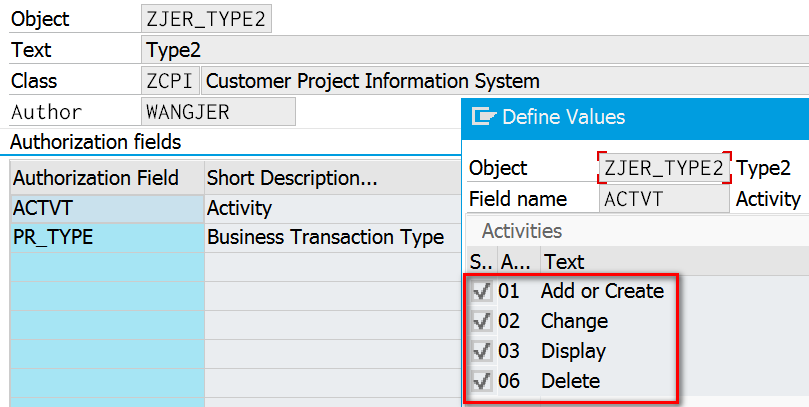Select the Authorization fields section header

click(x=96, y=142)
